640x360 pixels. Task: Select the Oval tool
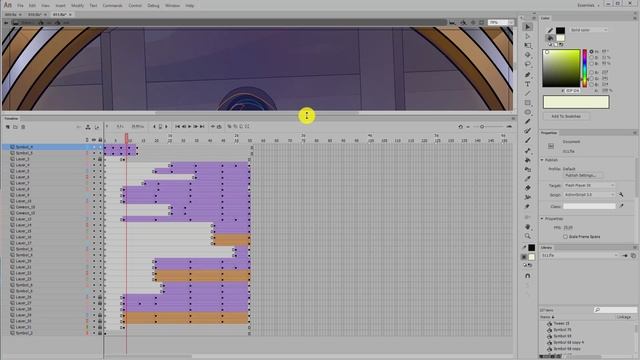tap(527, 112)
